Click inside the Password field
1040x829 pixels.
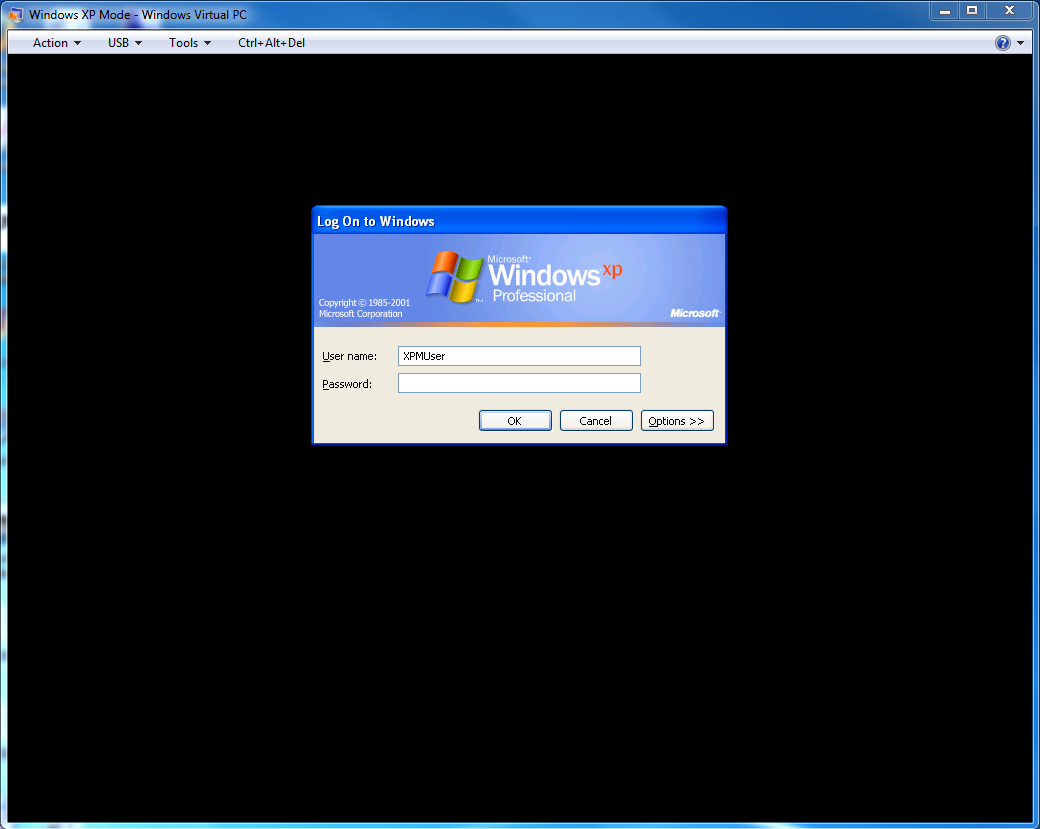[x=519, y=383]
